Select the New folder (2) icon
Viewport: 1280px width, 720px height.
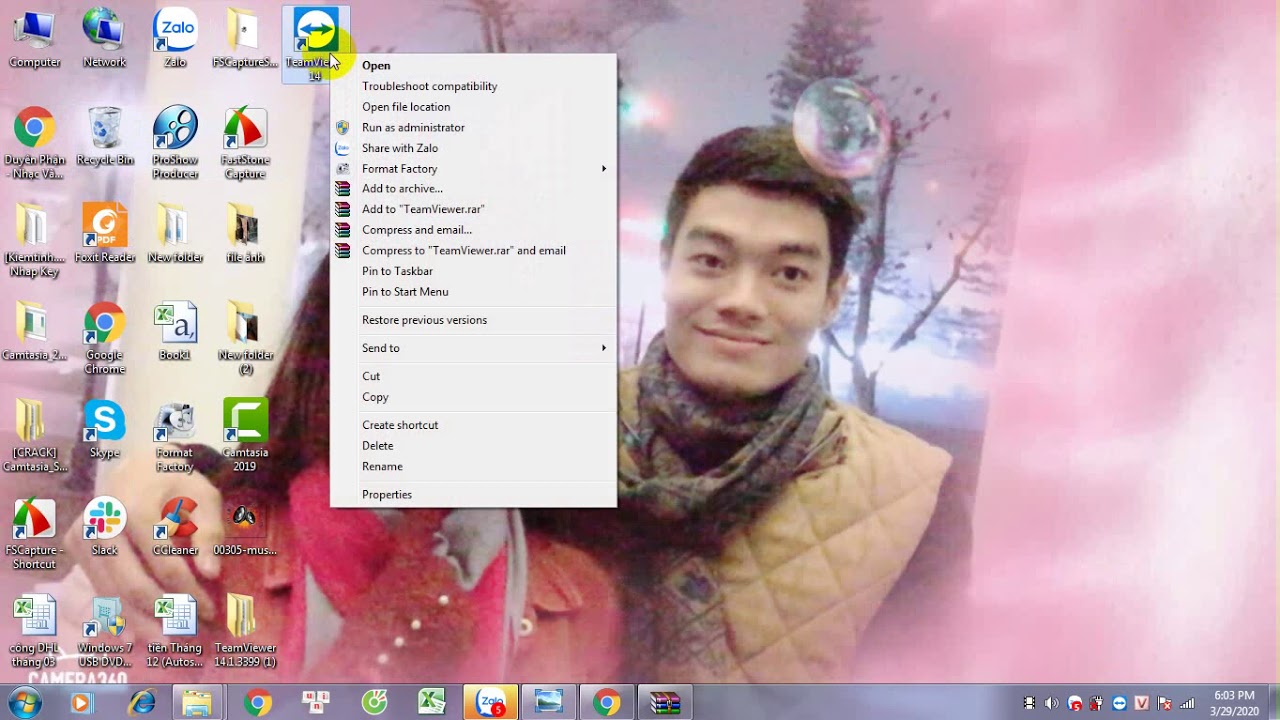point(245,339)
